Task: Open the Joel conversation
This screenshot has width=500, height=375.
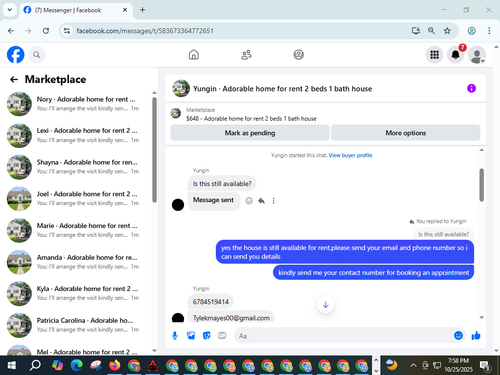Action: (78, 198)
